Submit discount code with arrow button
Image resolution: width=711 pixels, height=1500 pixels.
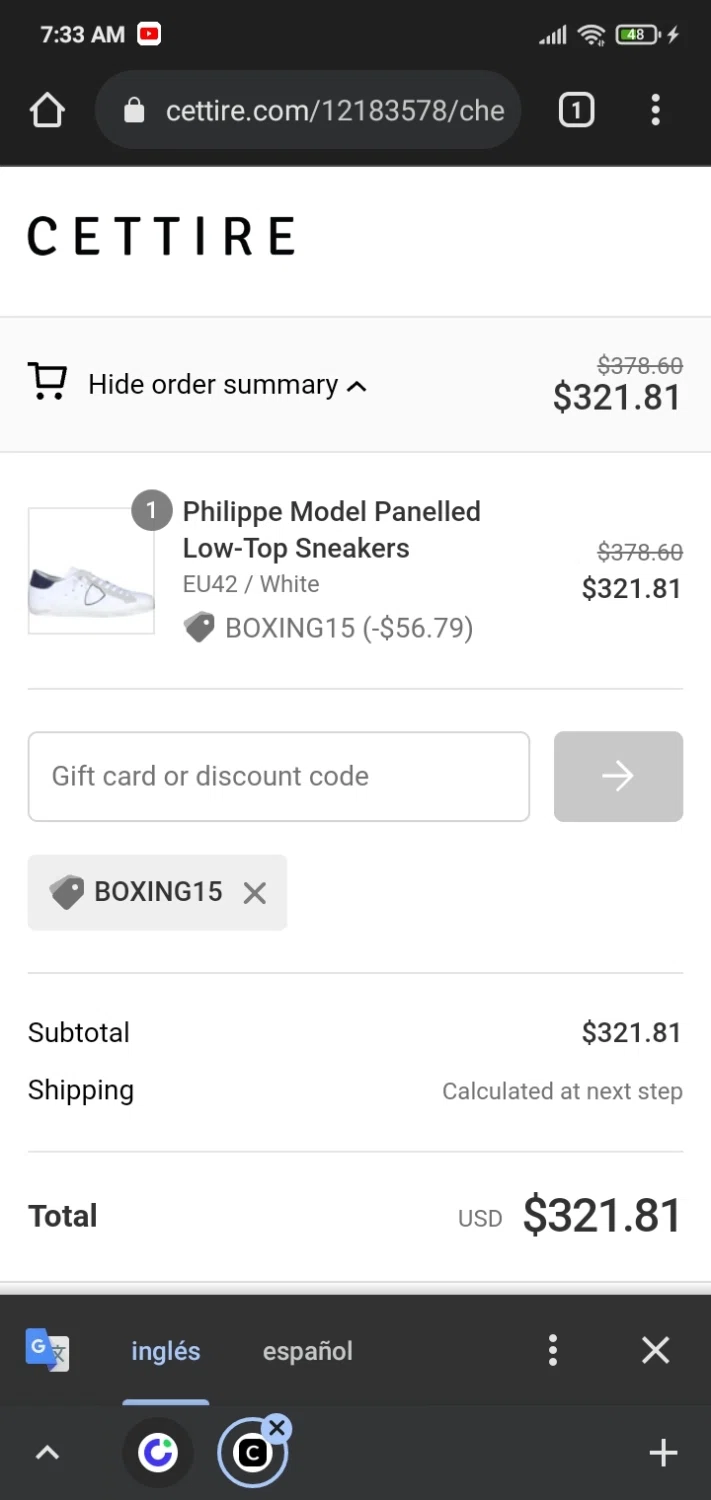618,776
